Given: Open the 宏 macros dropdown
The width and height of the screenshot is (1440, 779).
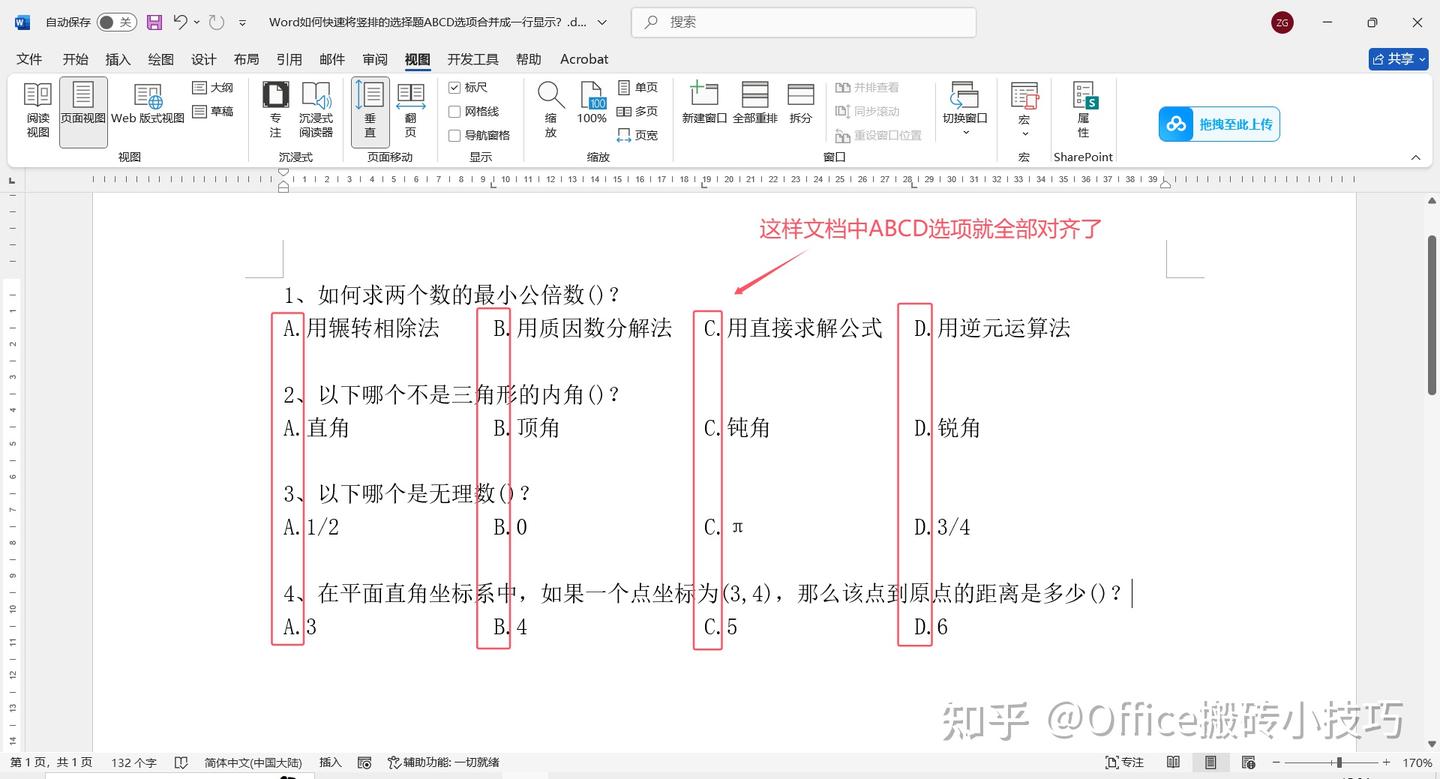Looking at the screenshot, I should tap(1023, 110).
